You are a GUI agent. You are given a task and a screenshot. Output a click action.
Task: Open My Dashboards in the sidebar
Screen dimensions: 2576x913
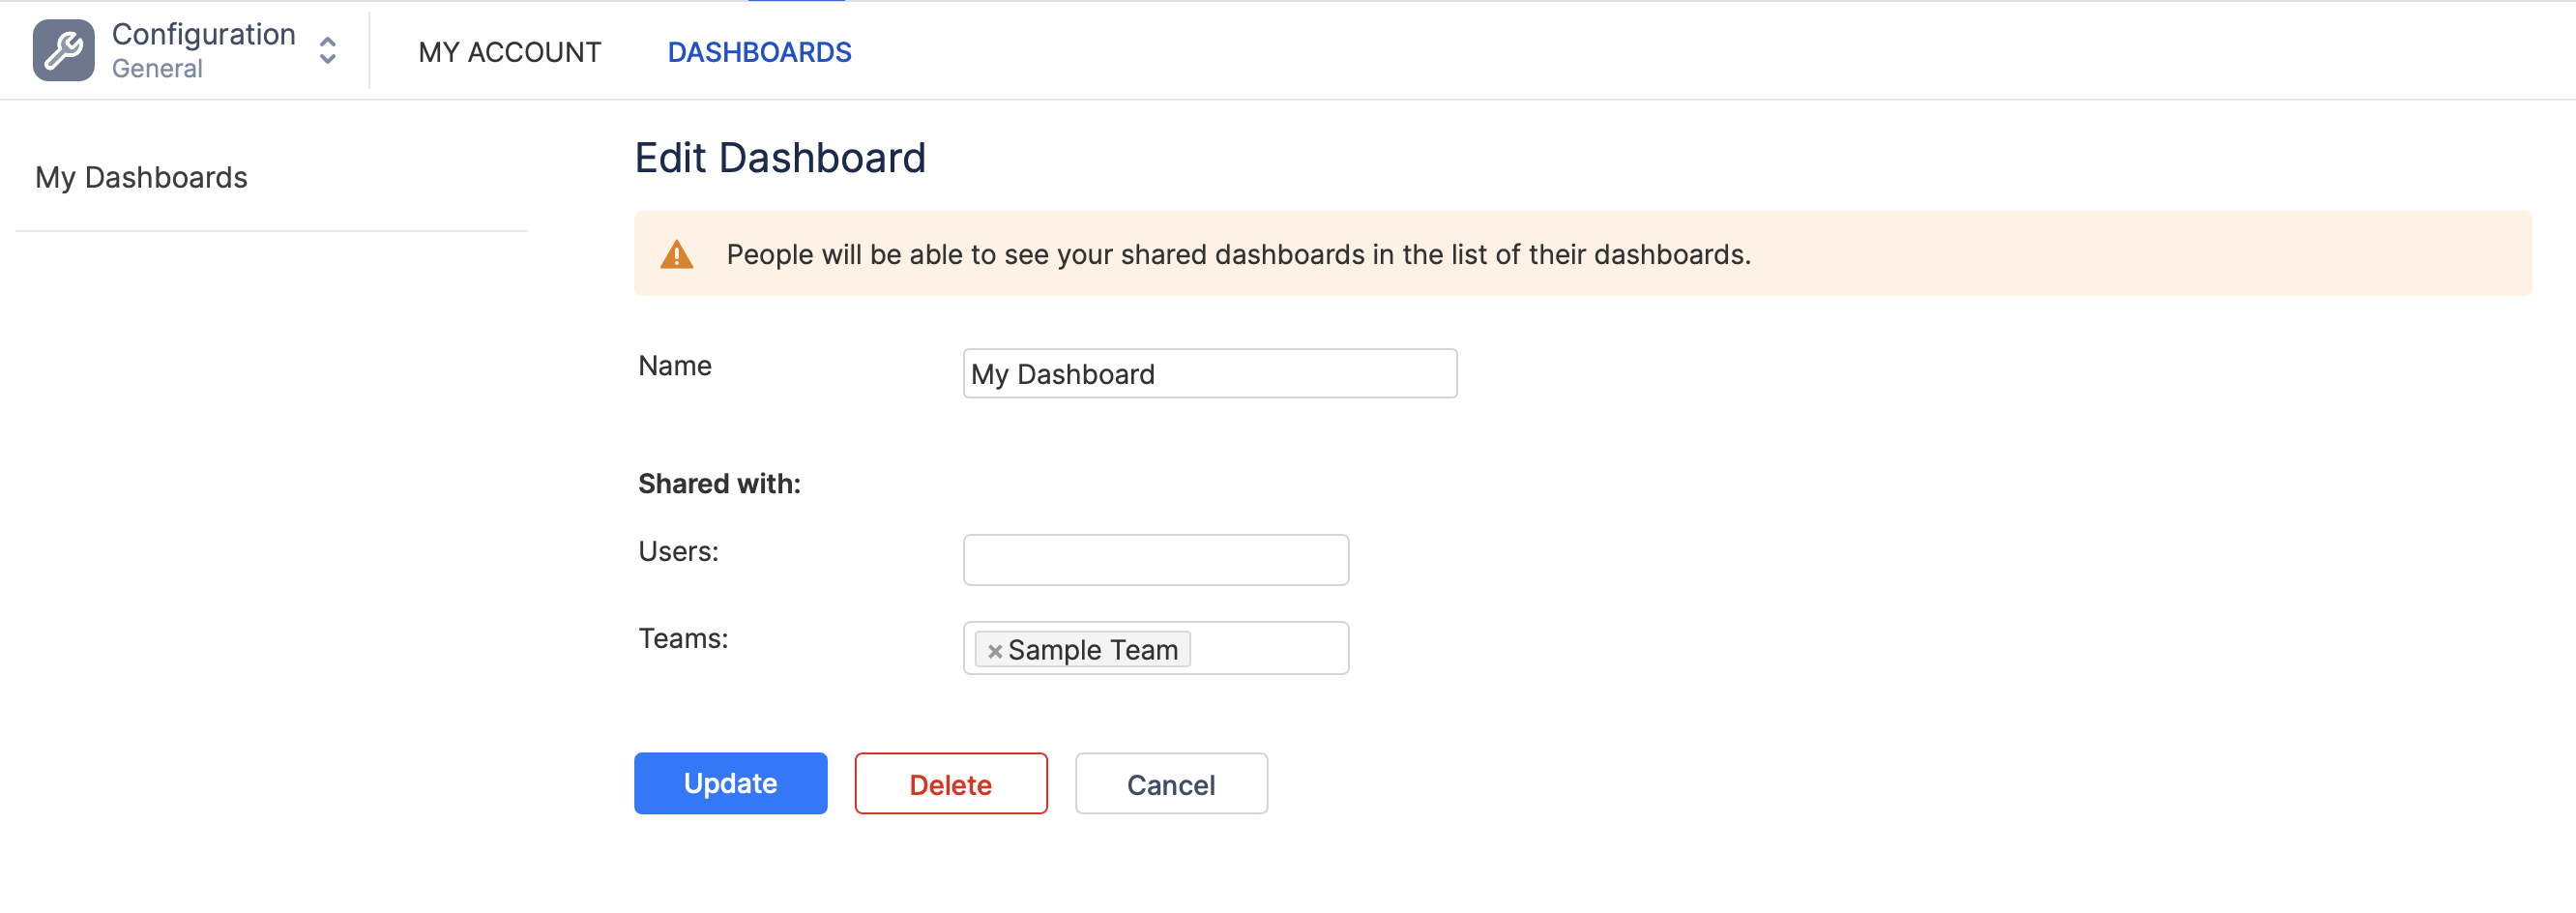(141, 177)
